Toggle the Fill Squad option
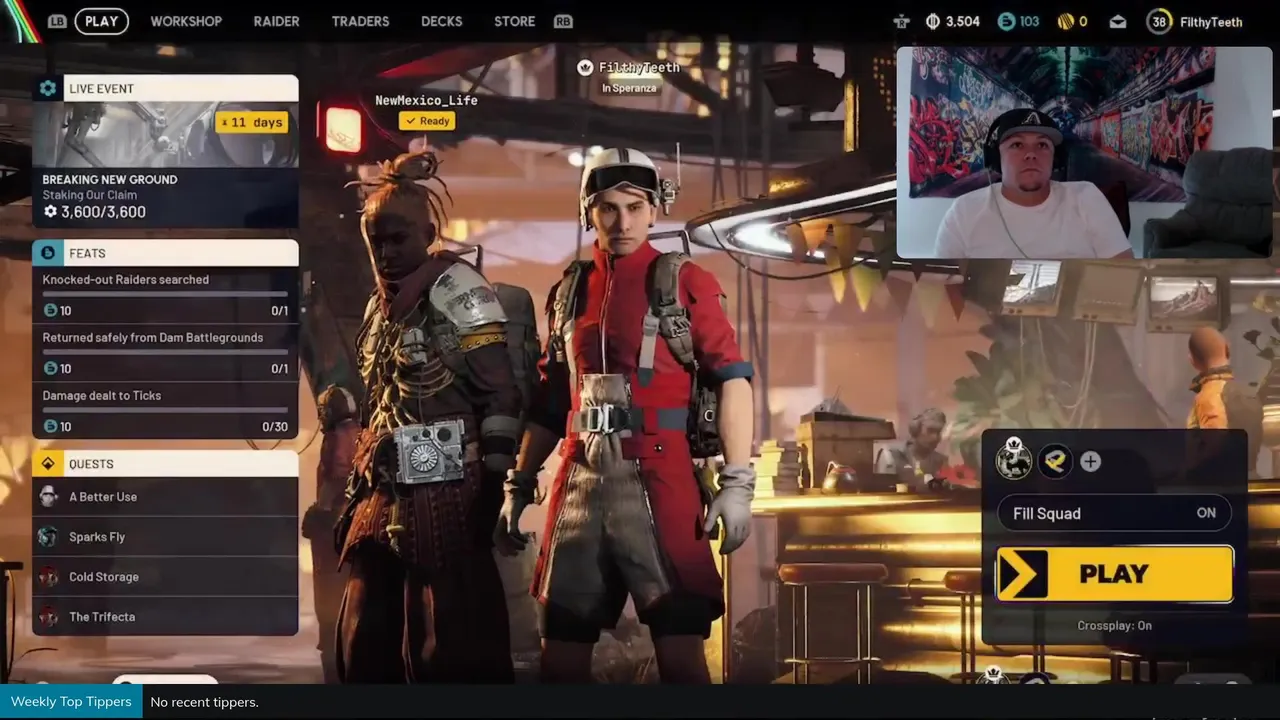The image size is (1280, 720). point(1115,513)
